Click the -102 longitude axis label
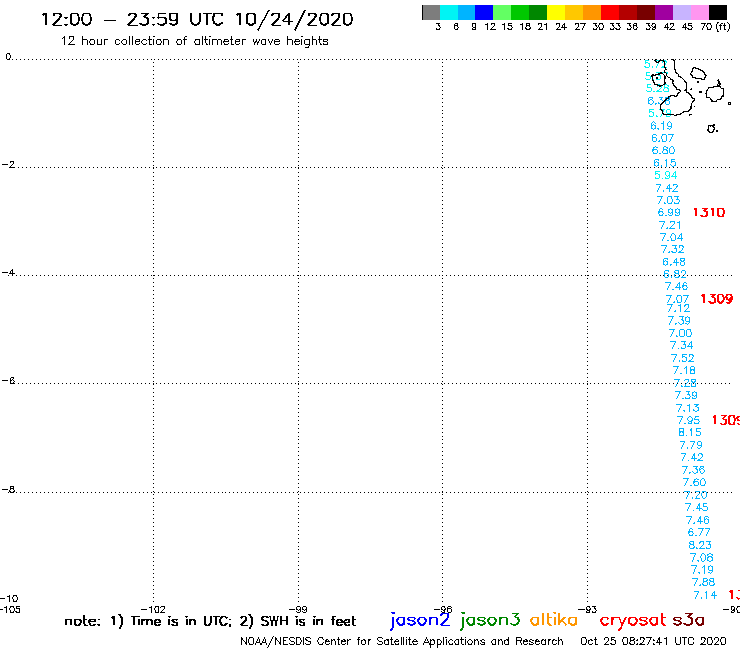 coord(153,609)
